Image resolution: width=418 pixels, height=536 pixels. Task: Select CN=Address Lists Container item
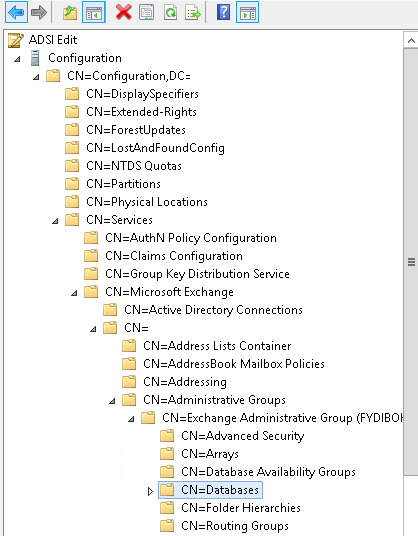207,346
